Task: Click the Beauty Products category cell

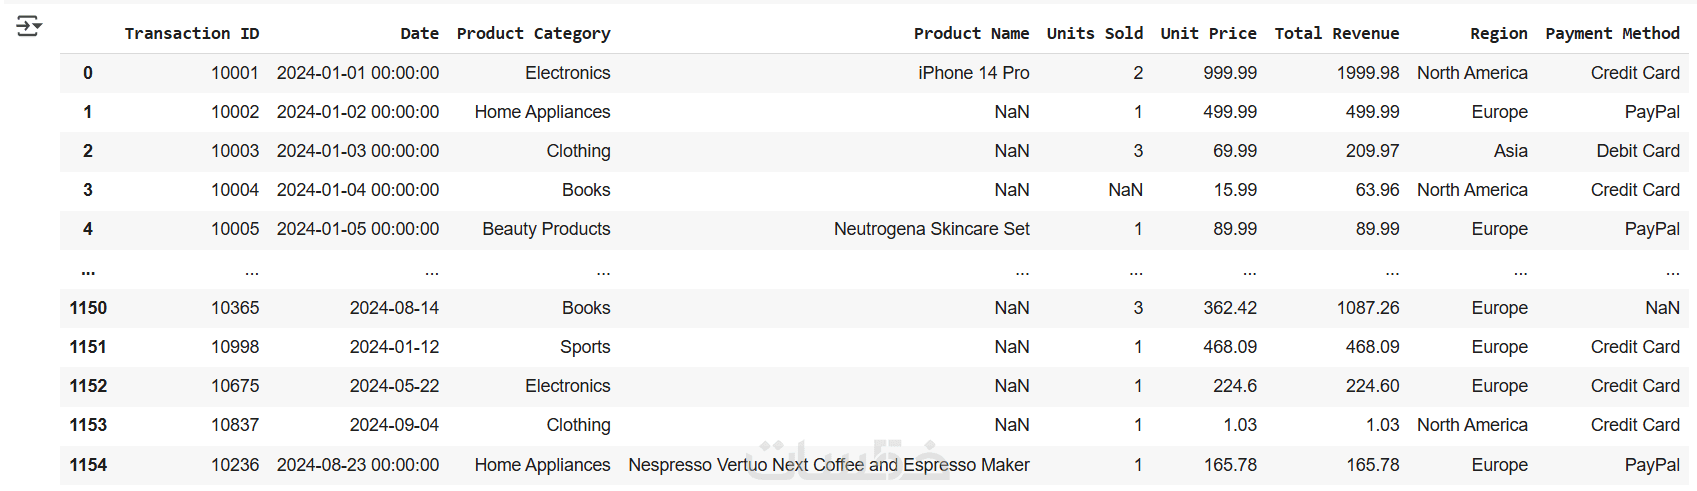Action: (546, 229)
